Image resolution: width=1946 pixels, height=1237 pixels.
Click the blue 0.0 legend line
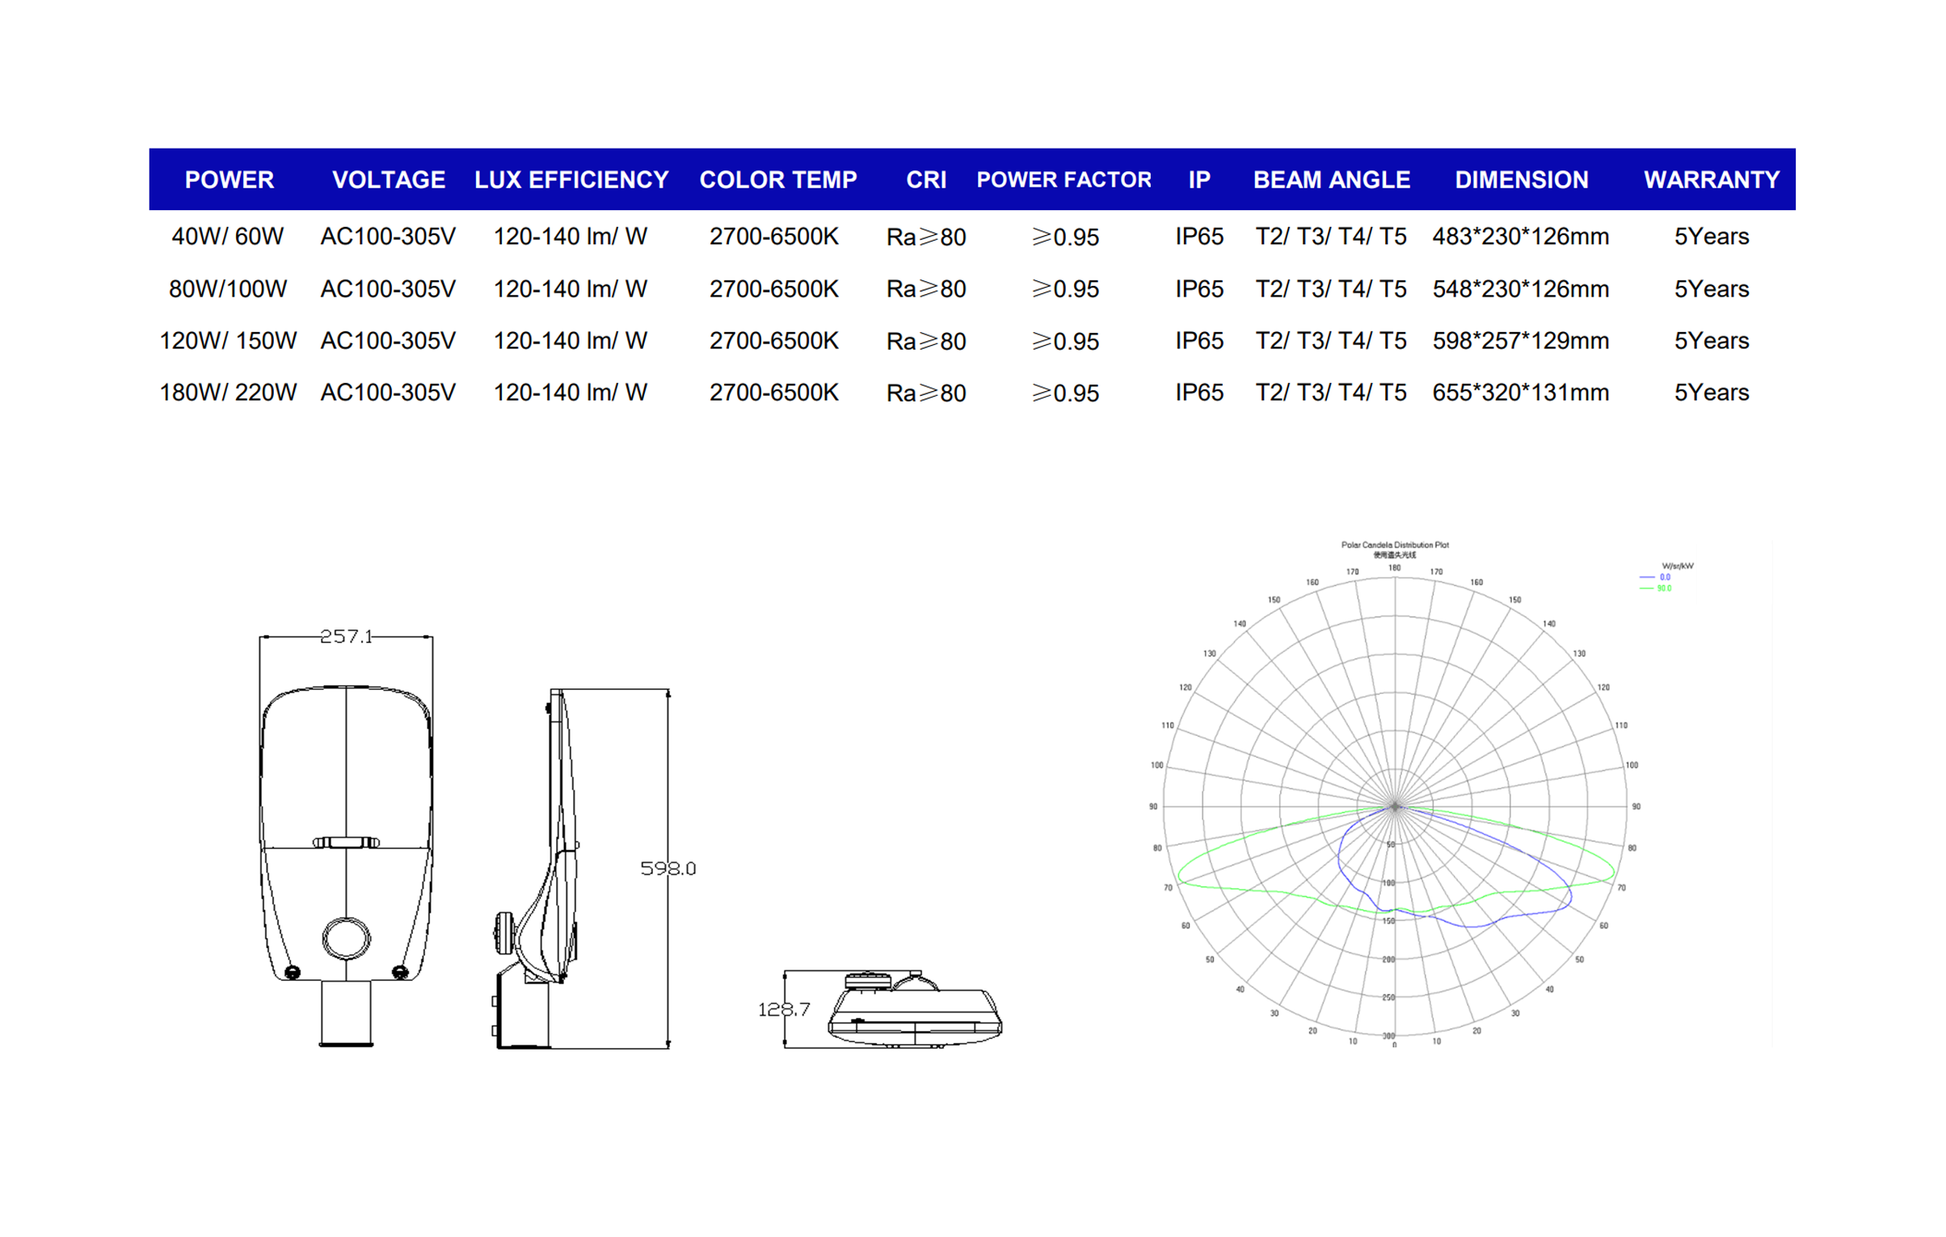click(1647, 577)
